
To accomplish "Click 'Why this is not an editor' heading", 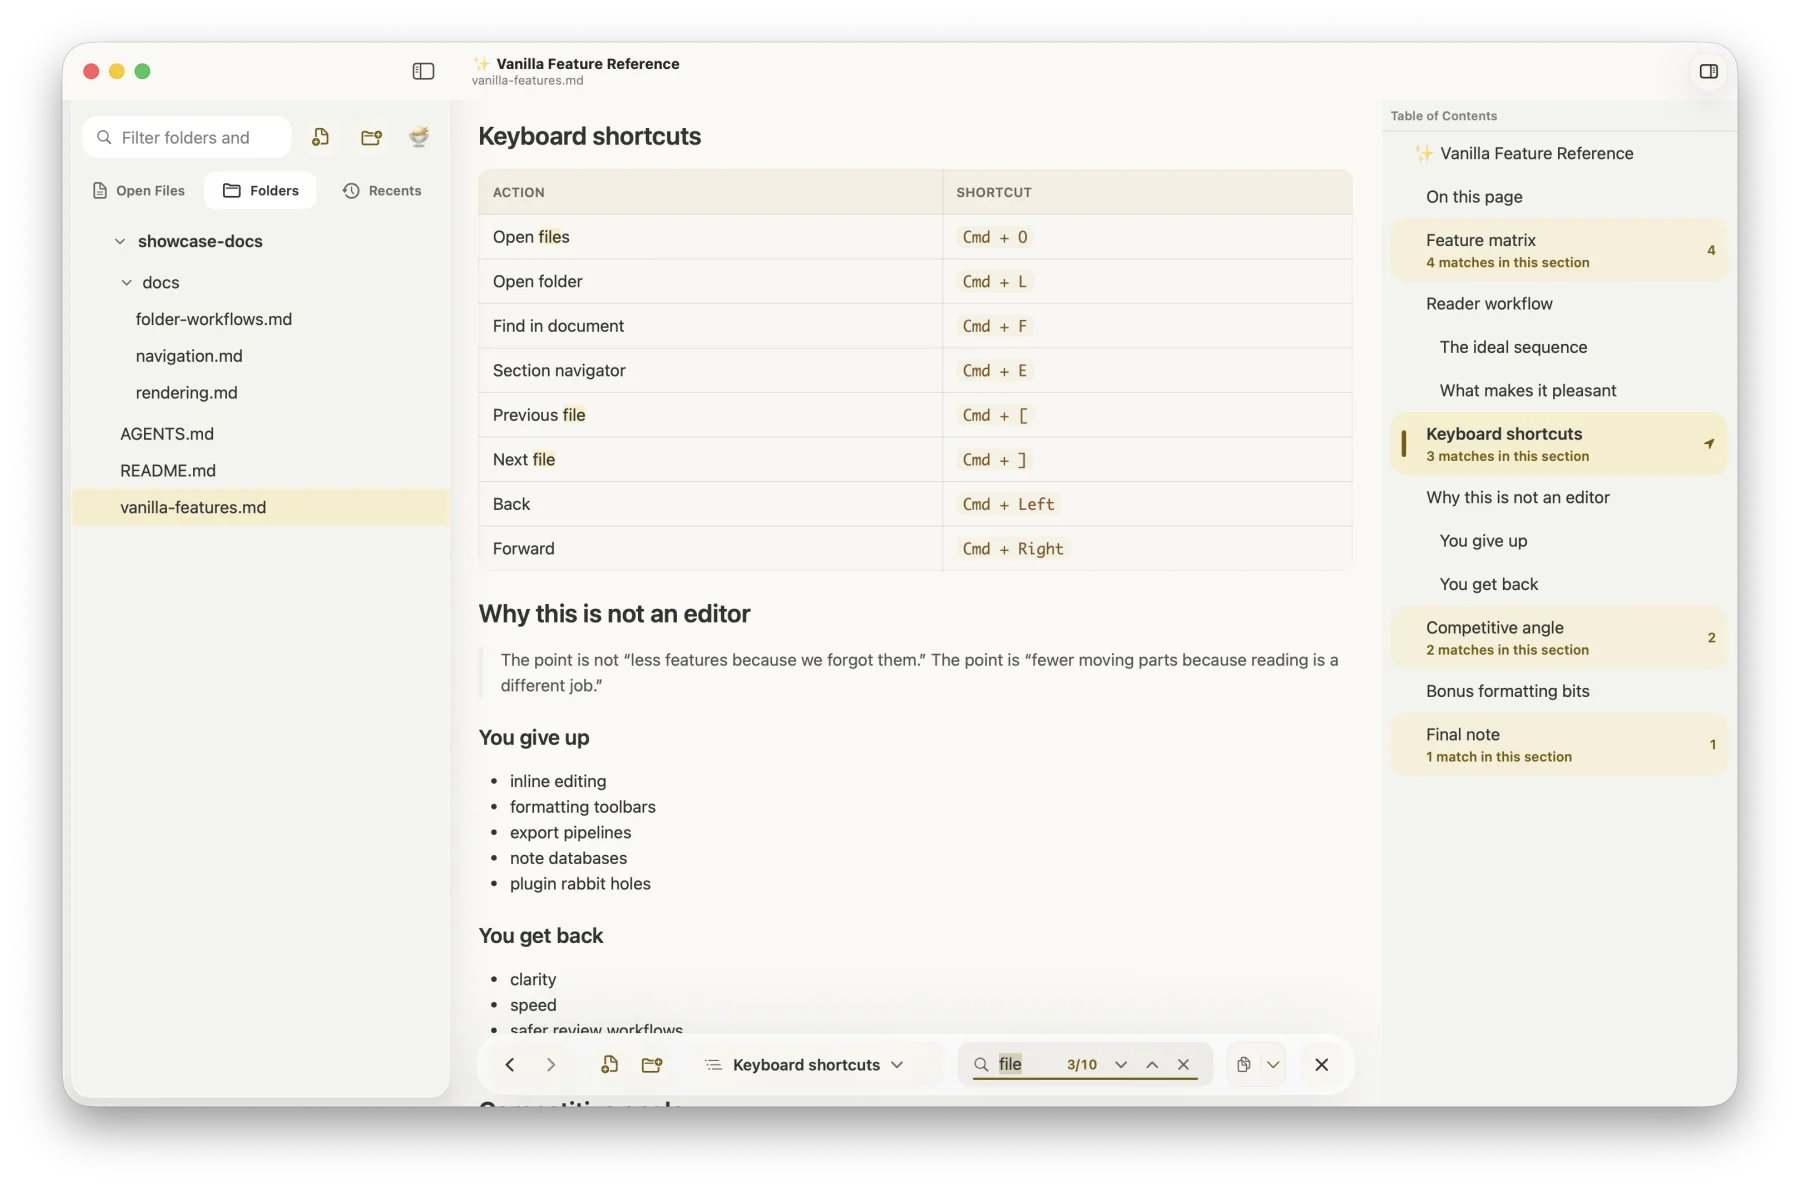I will [x=614, y=614].
